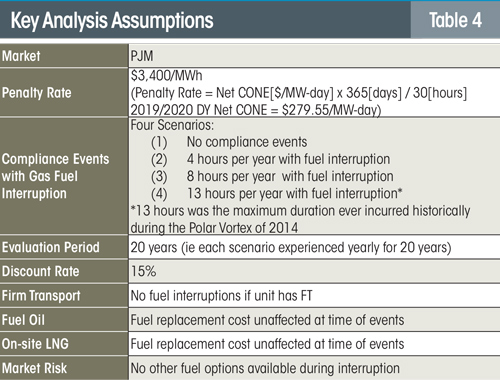Click the Net CONE penalty formula line
This screenshot has width=500, height=380.
[299, 93]
